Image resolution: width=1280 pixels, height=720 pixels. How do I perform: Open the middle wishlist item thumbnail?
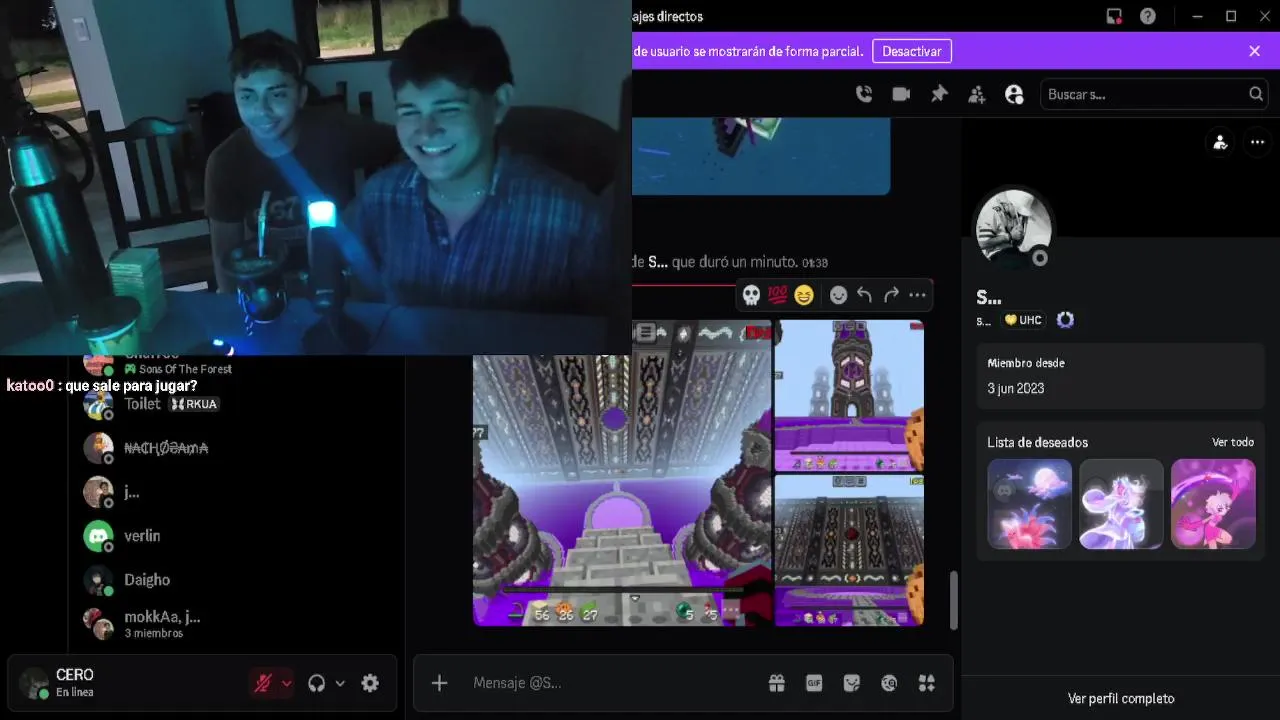(x=1121, y=504)
